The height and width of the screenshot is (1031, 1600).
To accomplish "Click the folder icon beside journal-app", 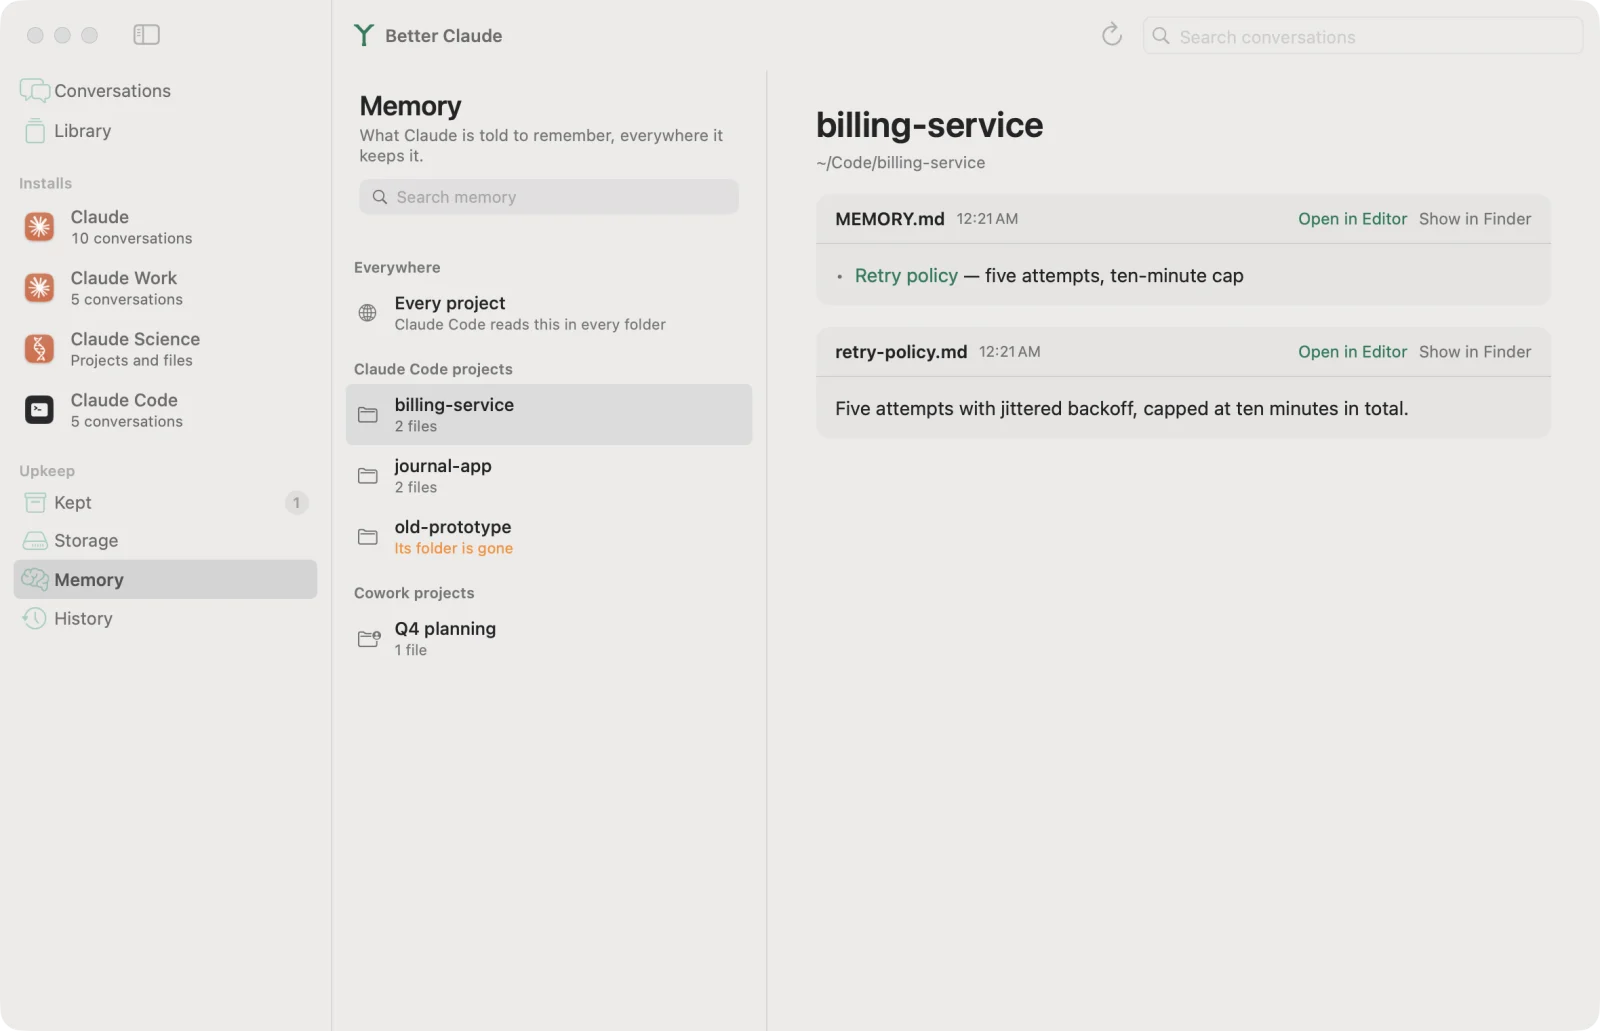I will click(368, 476).
